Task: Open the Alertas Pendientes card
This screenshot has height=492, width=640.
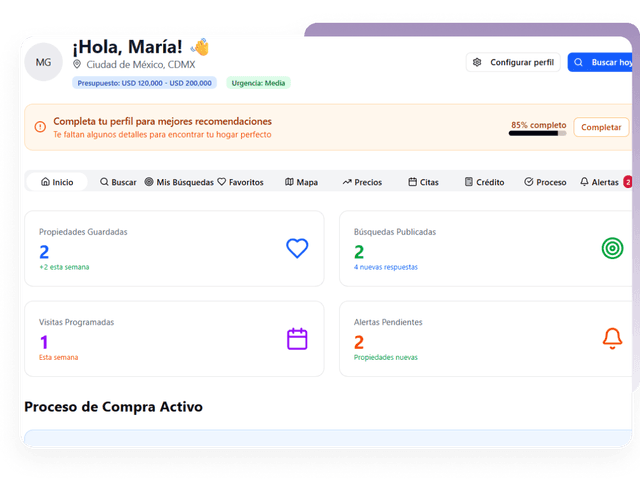Action: tap(486, 339)
